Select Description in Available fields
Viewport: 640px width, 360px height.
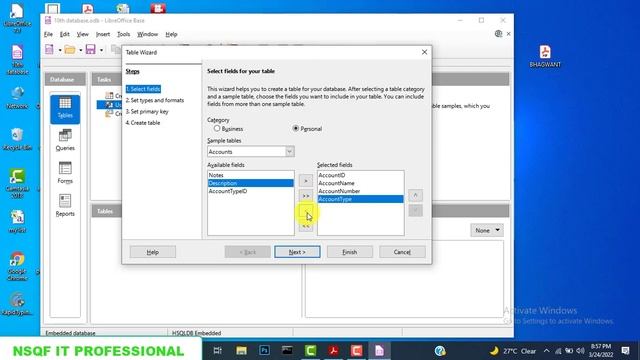tap(250, 183)
